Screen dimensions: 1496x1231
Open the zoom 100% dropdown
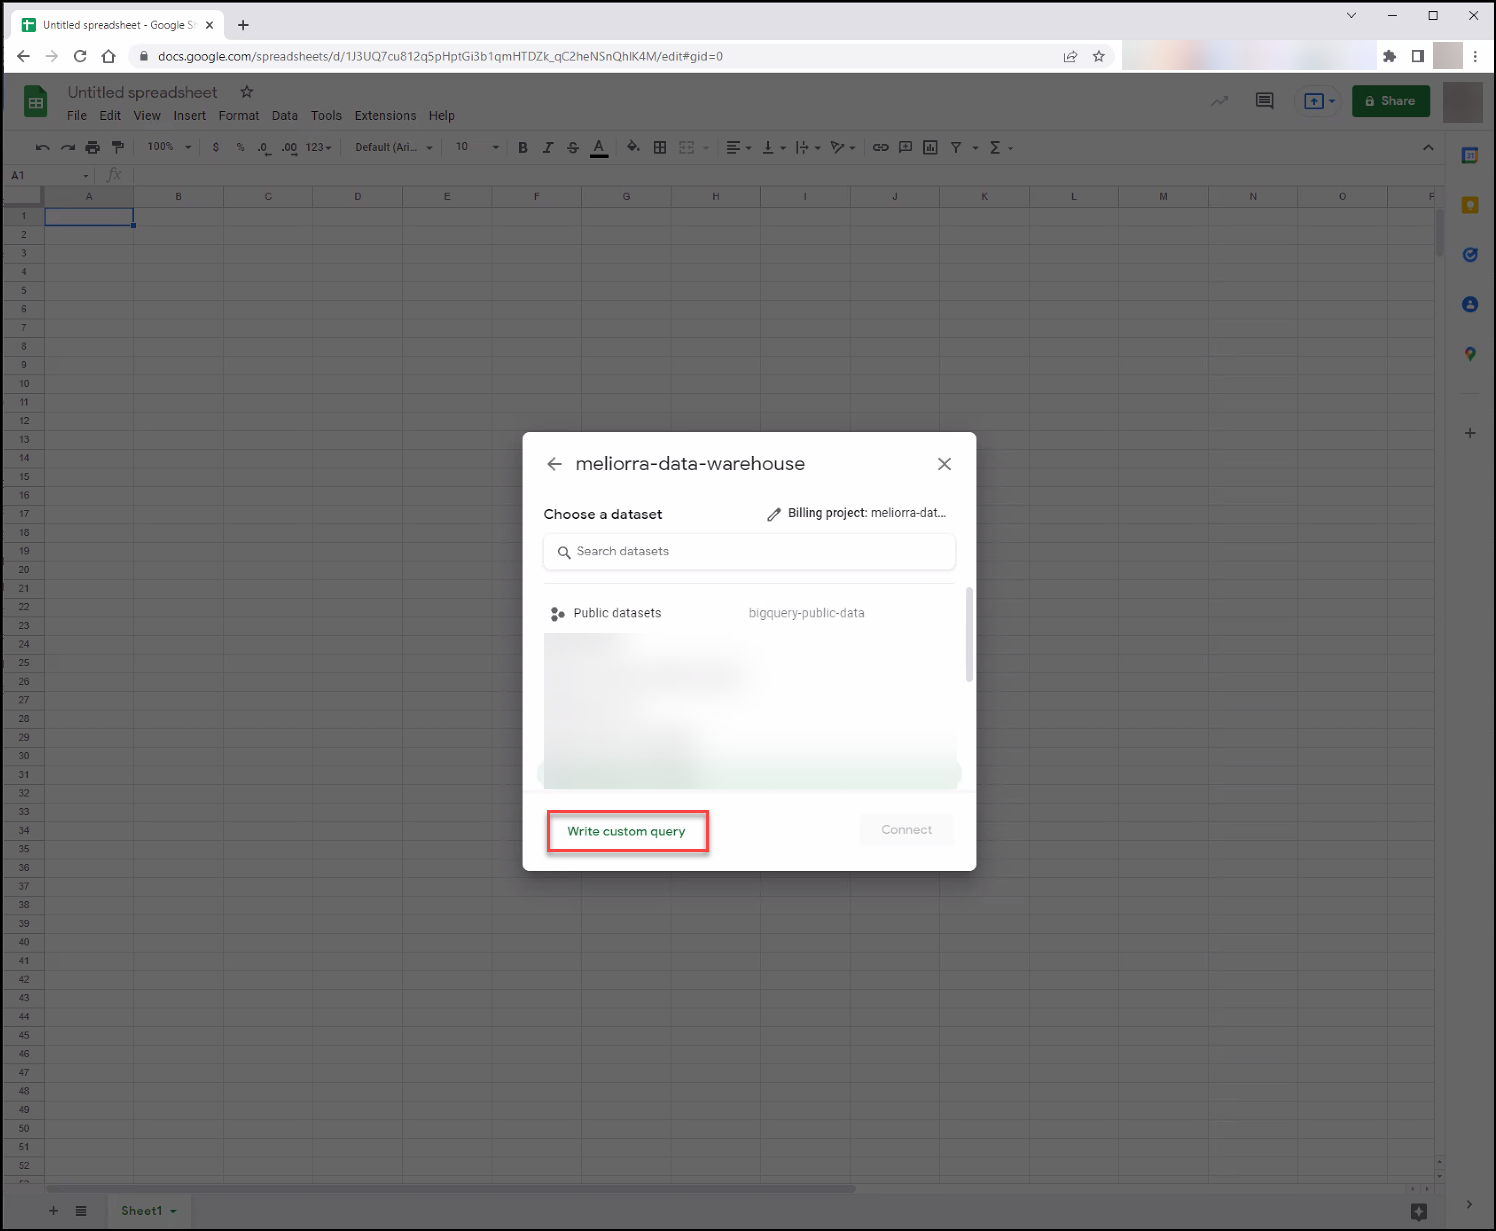(169, 147)
